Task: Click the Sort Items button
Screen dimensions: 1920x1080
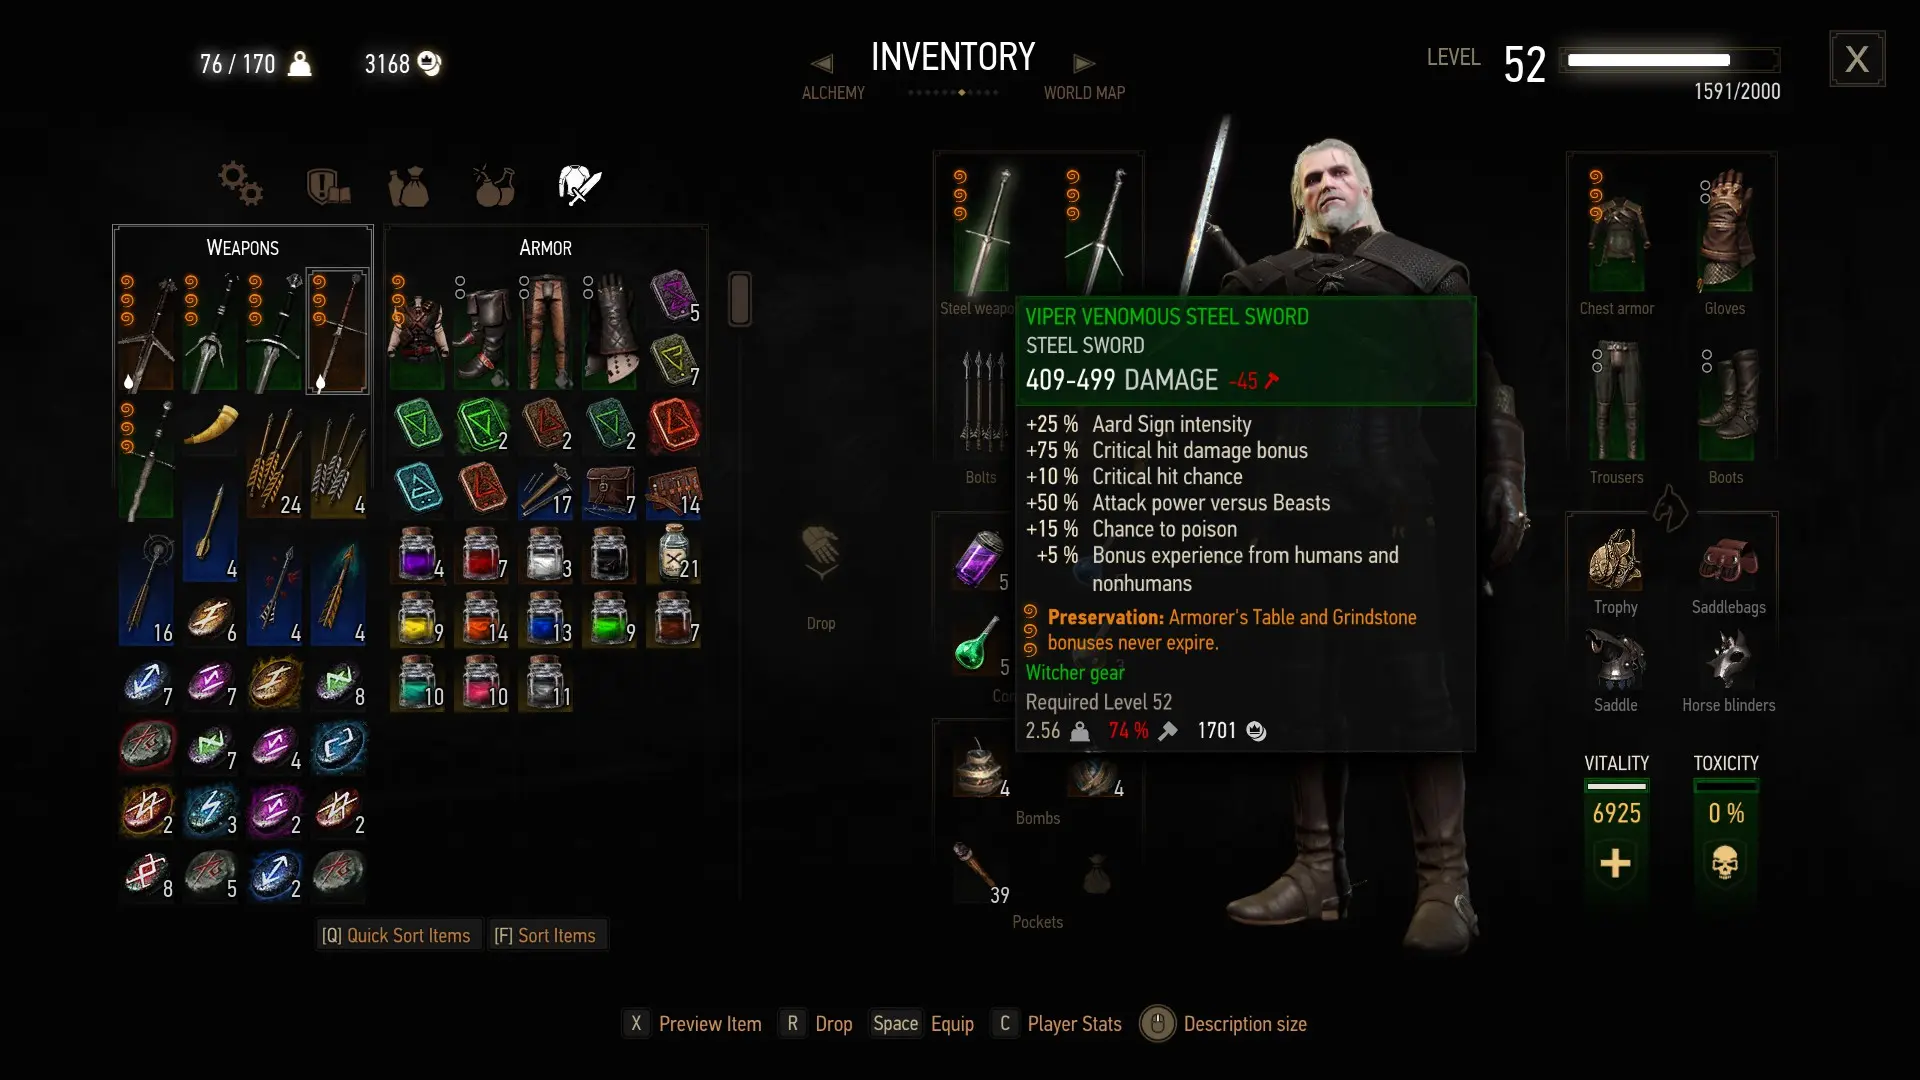Action: (x=545, y=935)
